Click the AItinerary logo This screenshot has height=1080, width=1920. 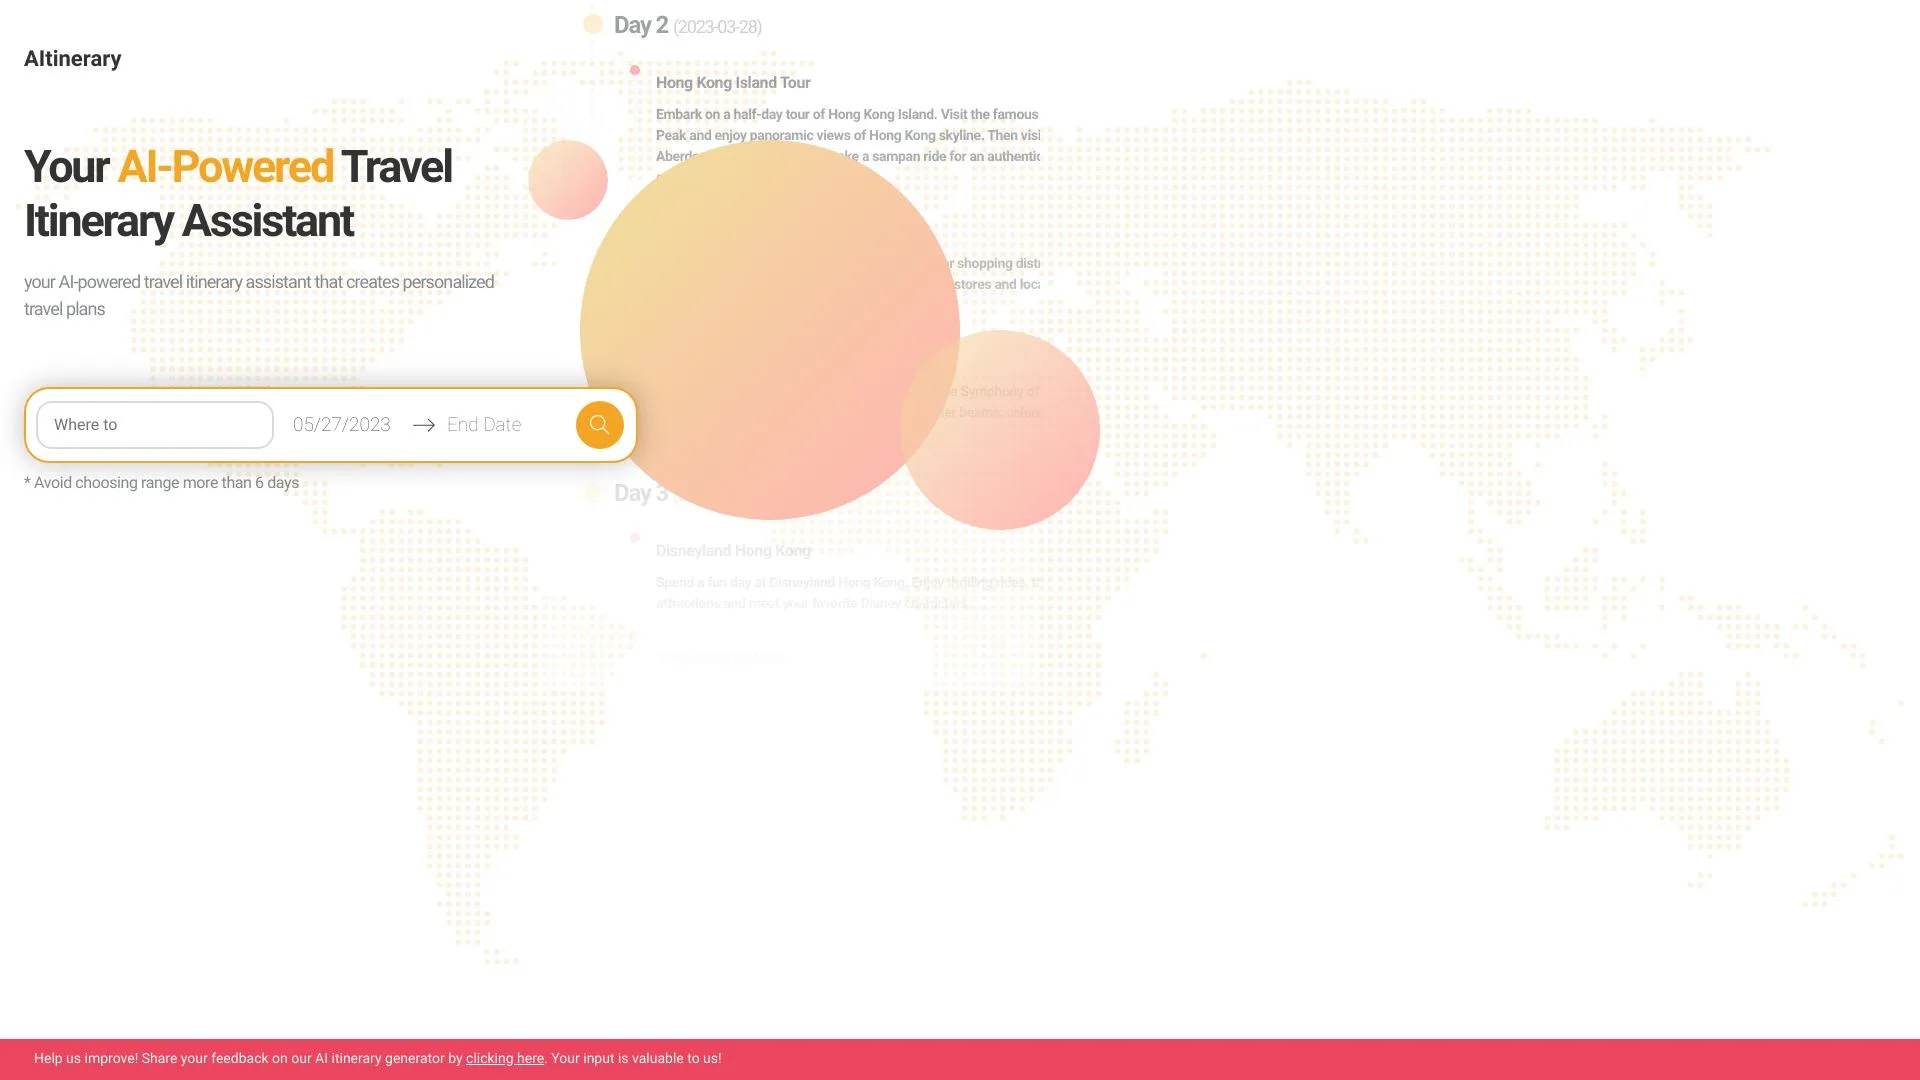(73, 59)
